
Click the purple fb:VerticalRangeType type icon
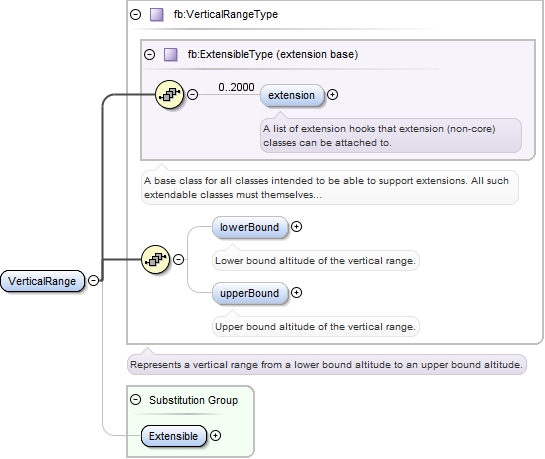point(157,15)
